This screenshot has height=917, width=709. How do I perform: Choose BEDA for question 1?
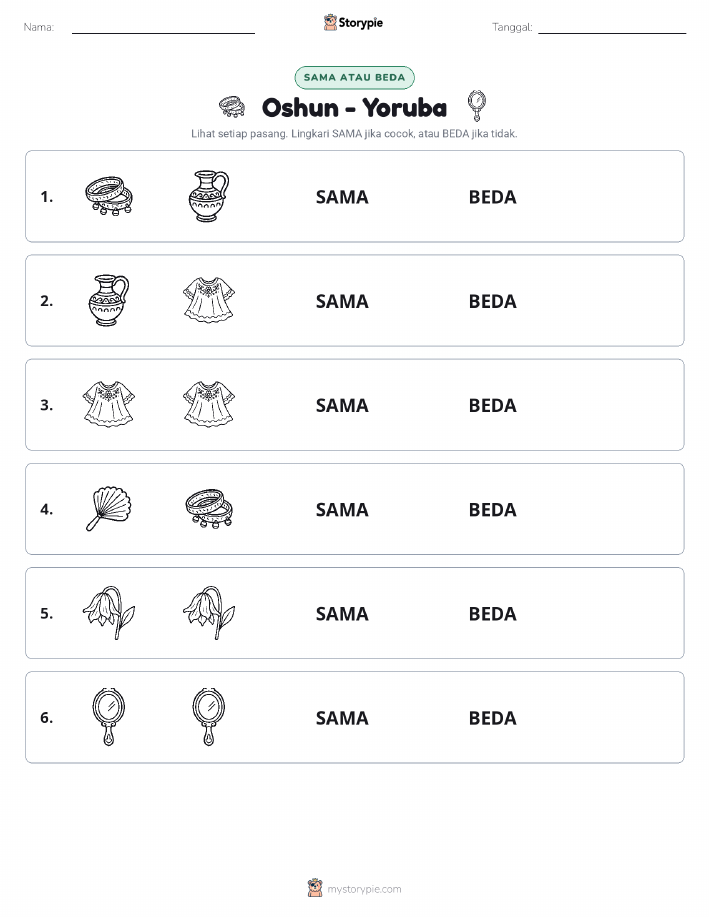click(x=493, y=197)
